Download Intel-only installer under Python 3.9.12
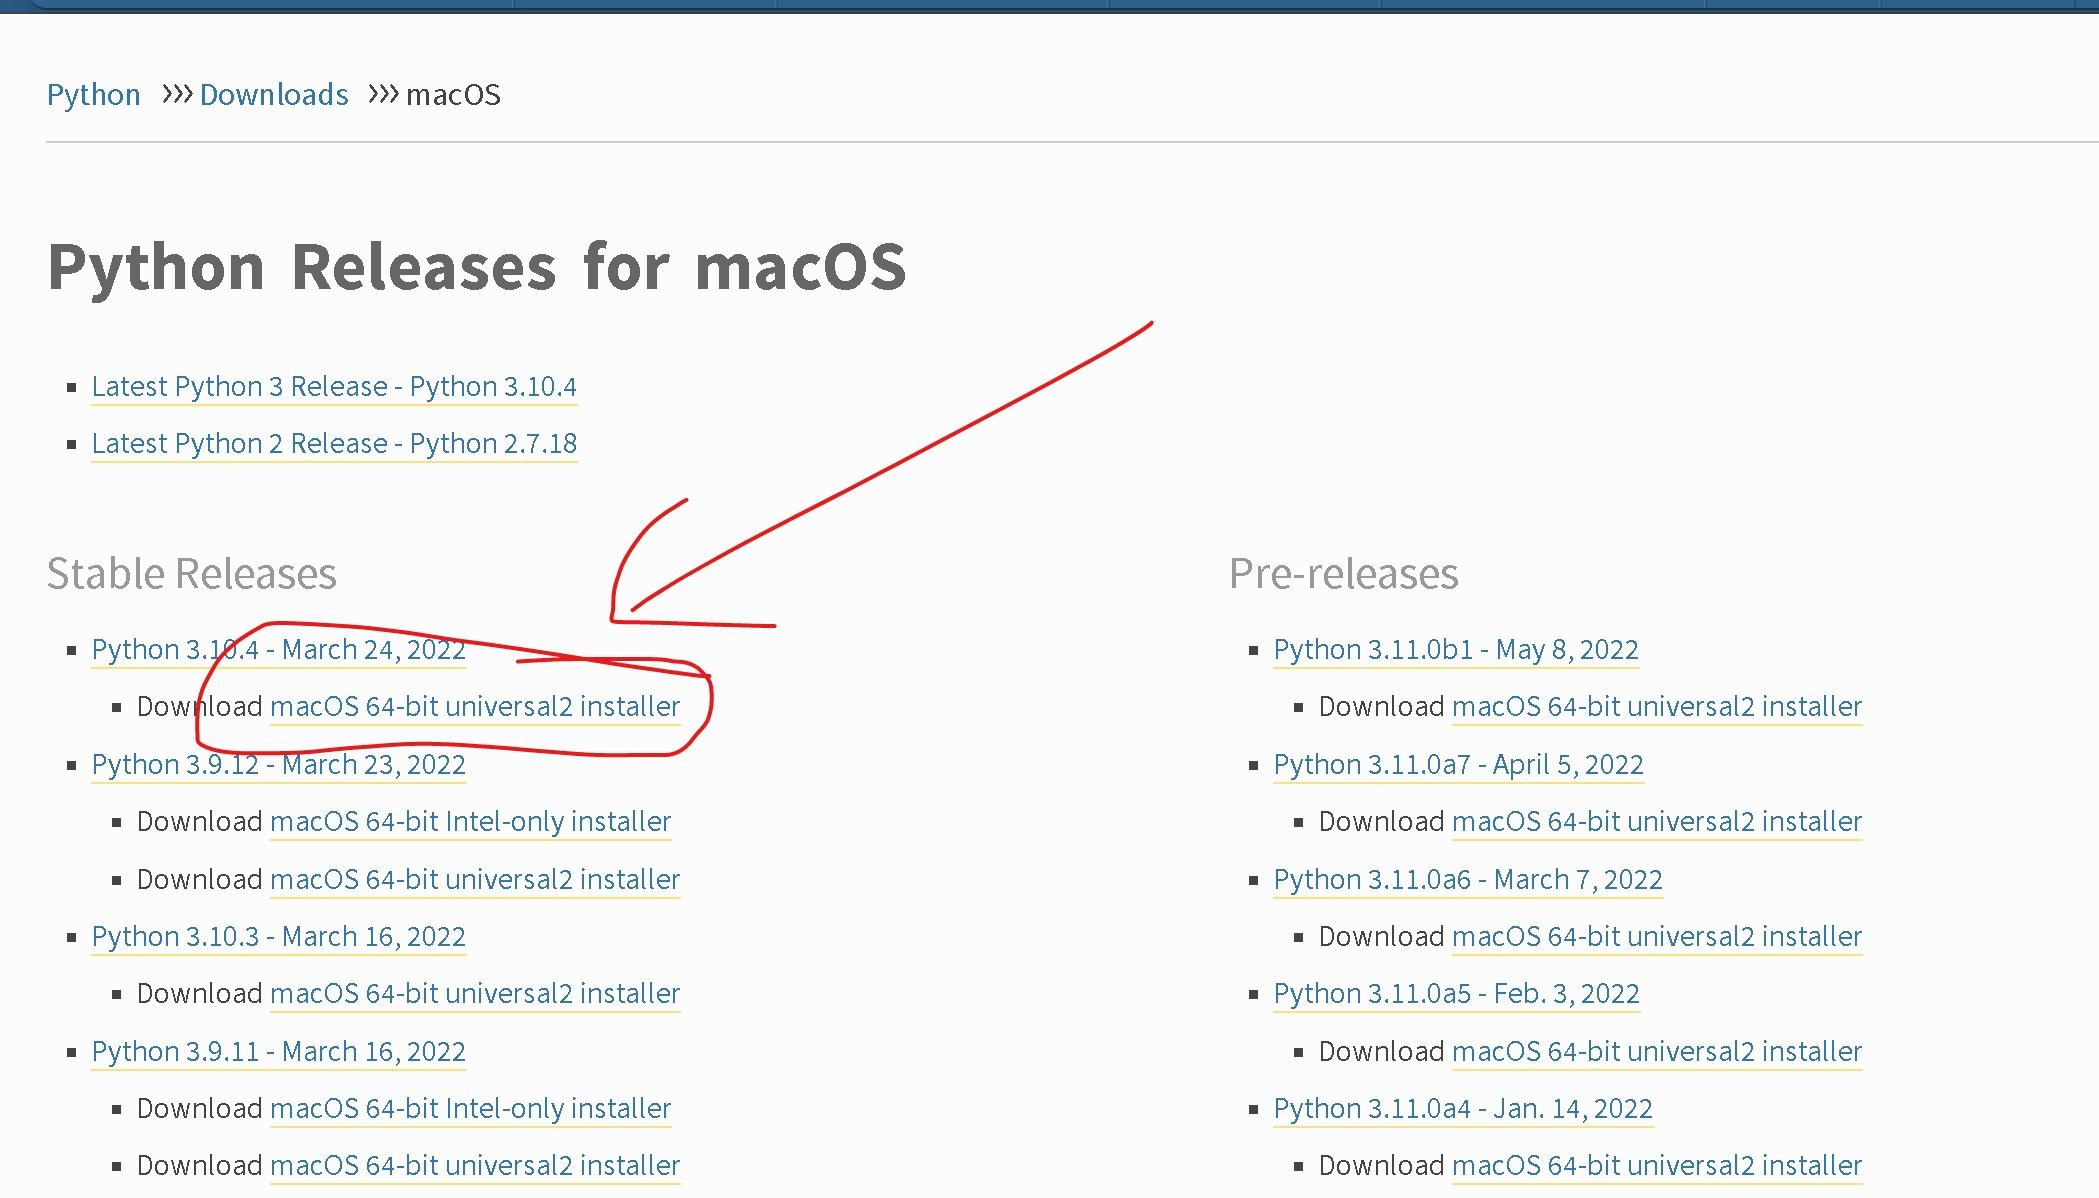This screenshot has height=1198, width=2099. point(470,822)
